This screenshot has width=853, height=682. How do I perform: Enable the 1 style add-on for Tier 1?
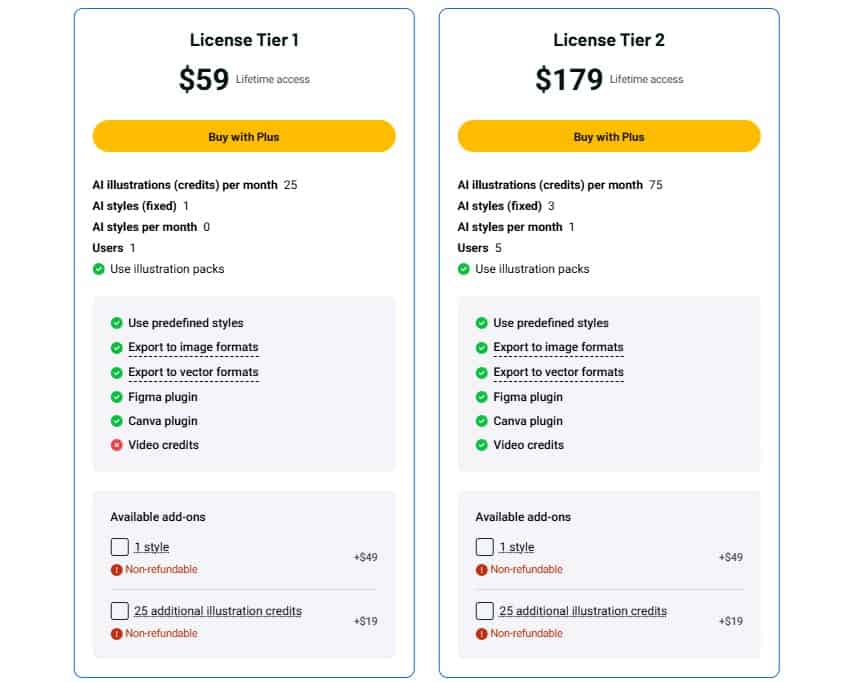(120, 547)
